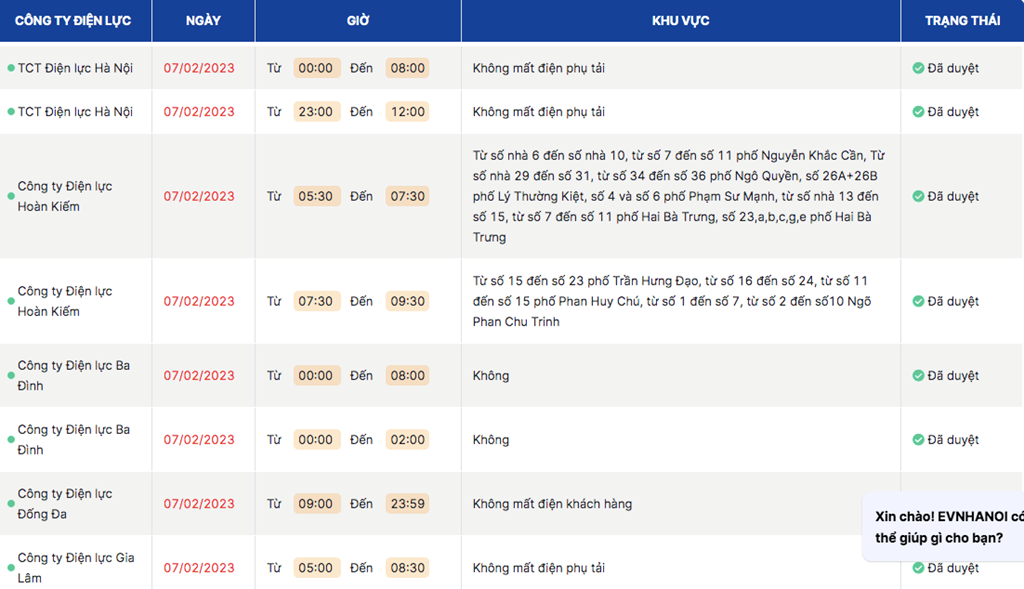
Task: Click the KHU VỰC column header
Action: [x=680, y=21]
